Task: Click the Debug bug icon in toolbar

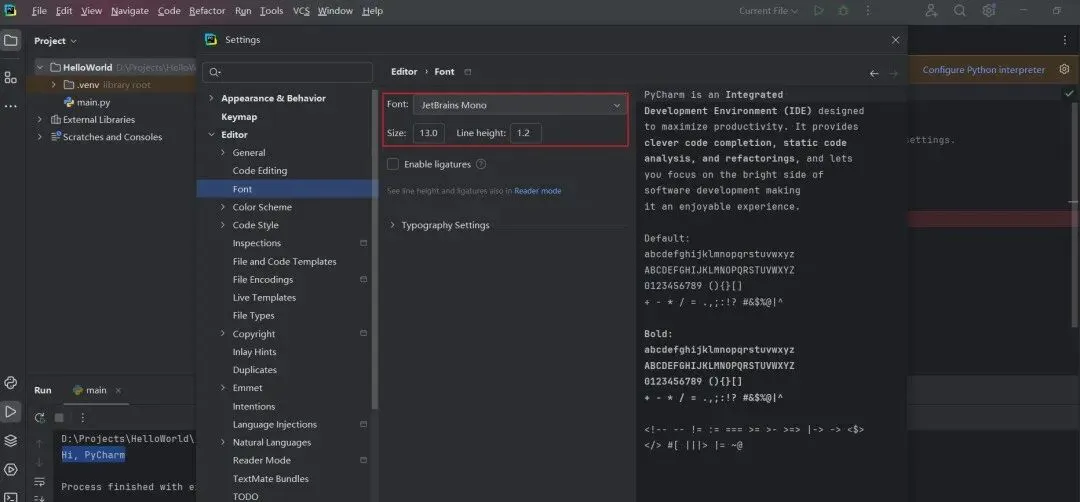Action: [843, 11]
